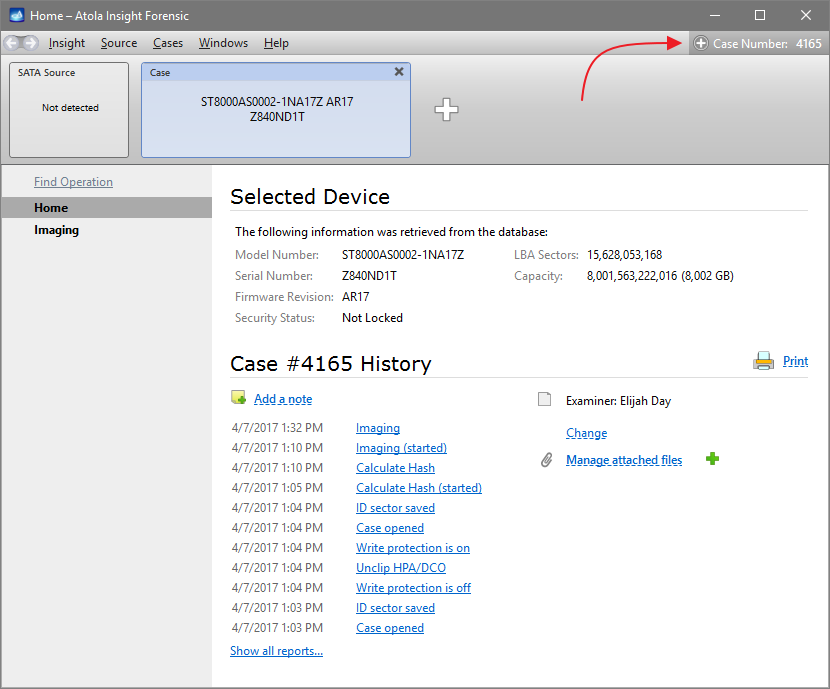Click the printer icon
Screen dimensions: 830x689
click(x=763, y=361)
